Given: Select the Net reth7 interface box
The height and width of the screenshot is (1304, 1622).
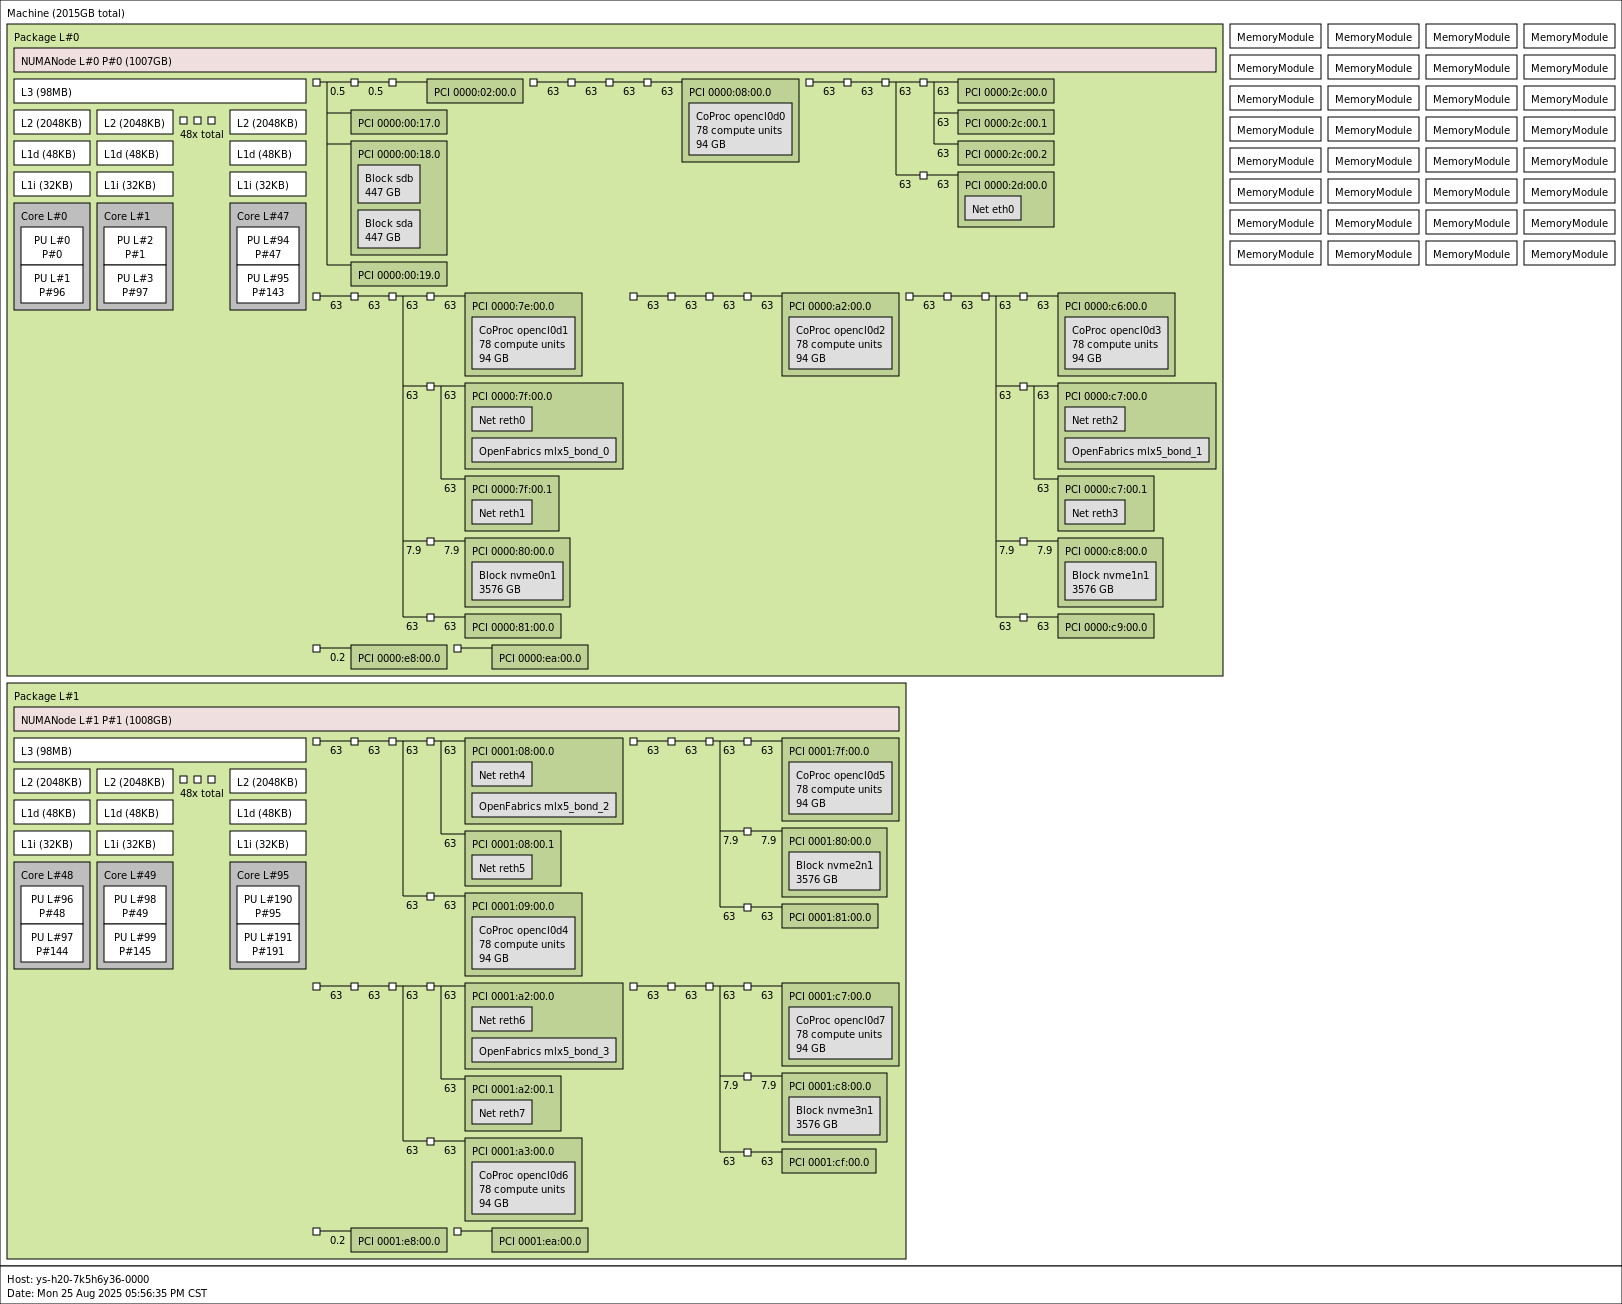Looking at the screenshot, I should [501, 1113].
